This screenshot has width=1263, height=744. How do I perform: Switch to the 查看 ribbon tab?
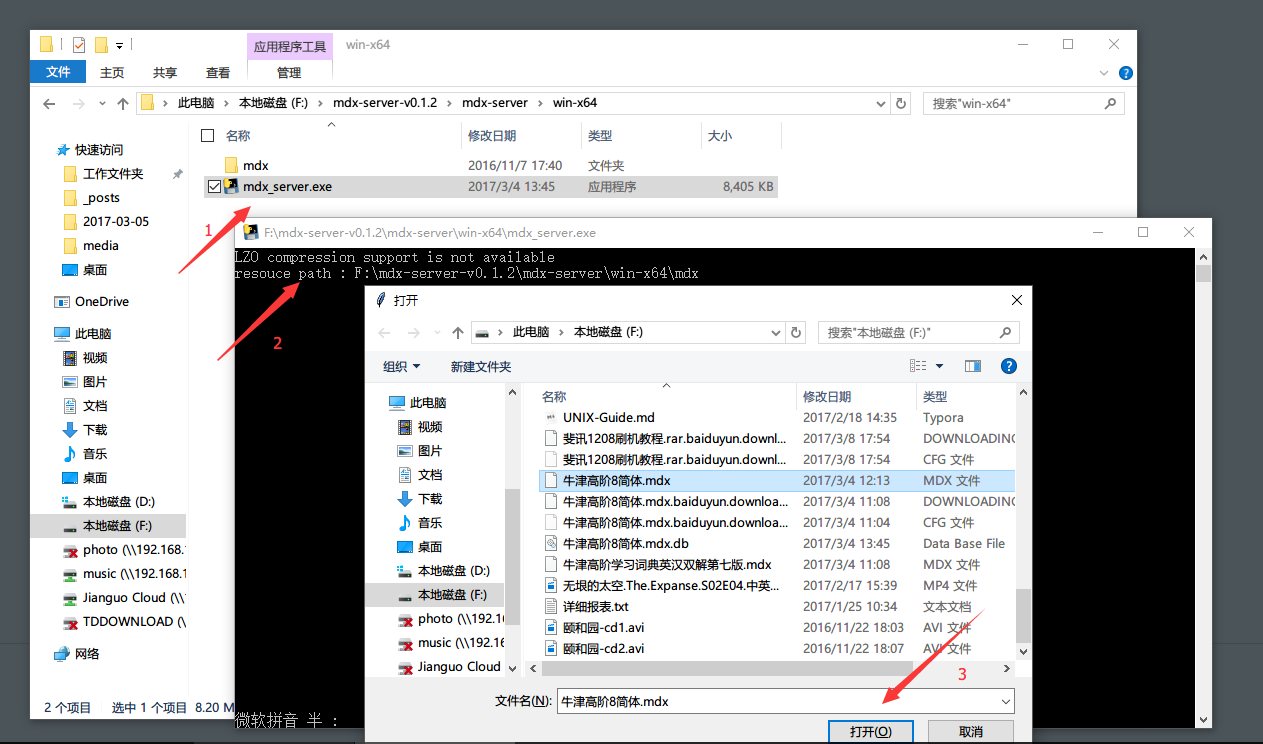(x=217, y=73)
